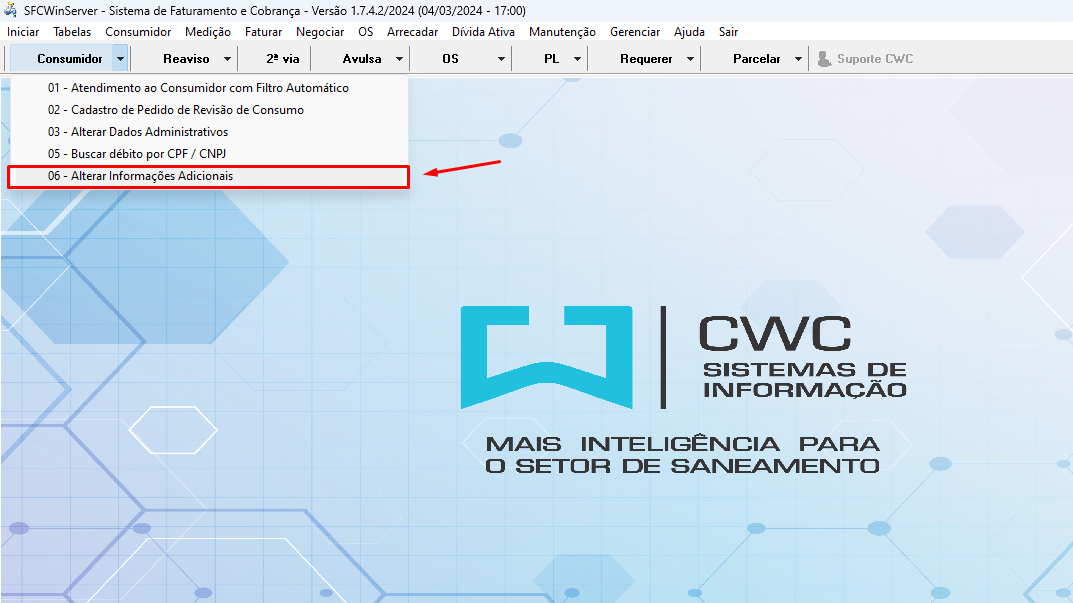The width and height of the screenshot is (1073, 603).
Task: Expand the Reaviso toolbar dropdown arrow
Action: tap(228, 59)
